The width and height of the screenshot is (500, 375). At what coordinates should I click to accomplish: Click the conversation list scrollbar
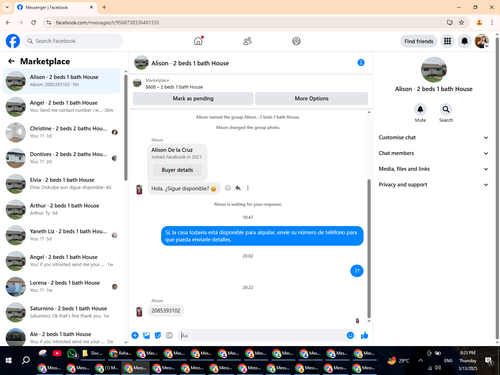126,128
